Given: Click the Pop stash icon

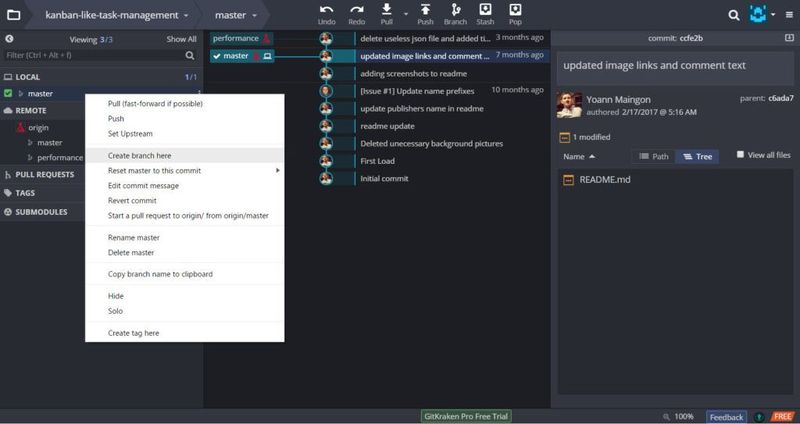Looking at the screenshot, I should (515, 12).
